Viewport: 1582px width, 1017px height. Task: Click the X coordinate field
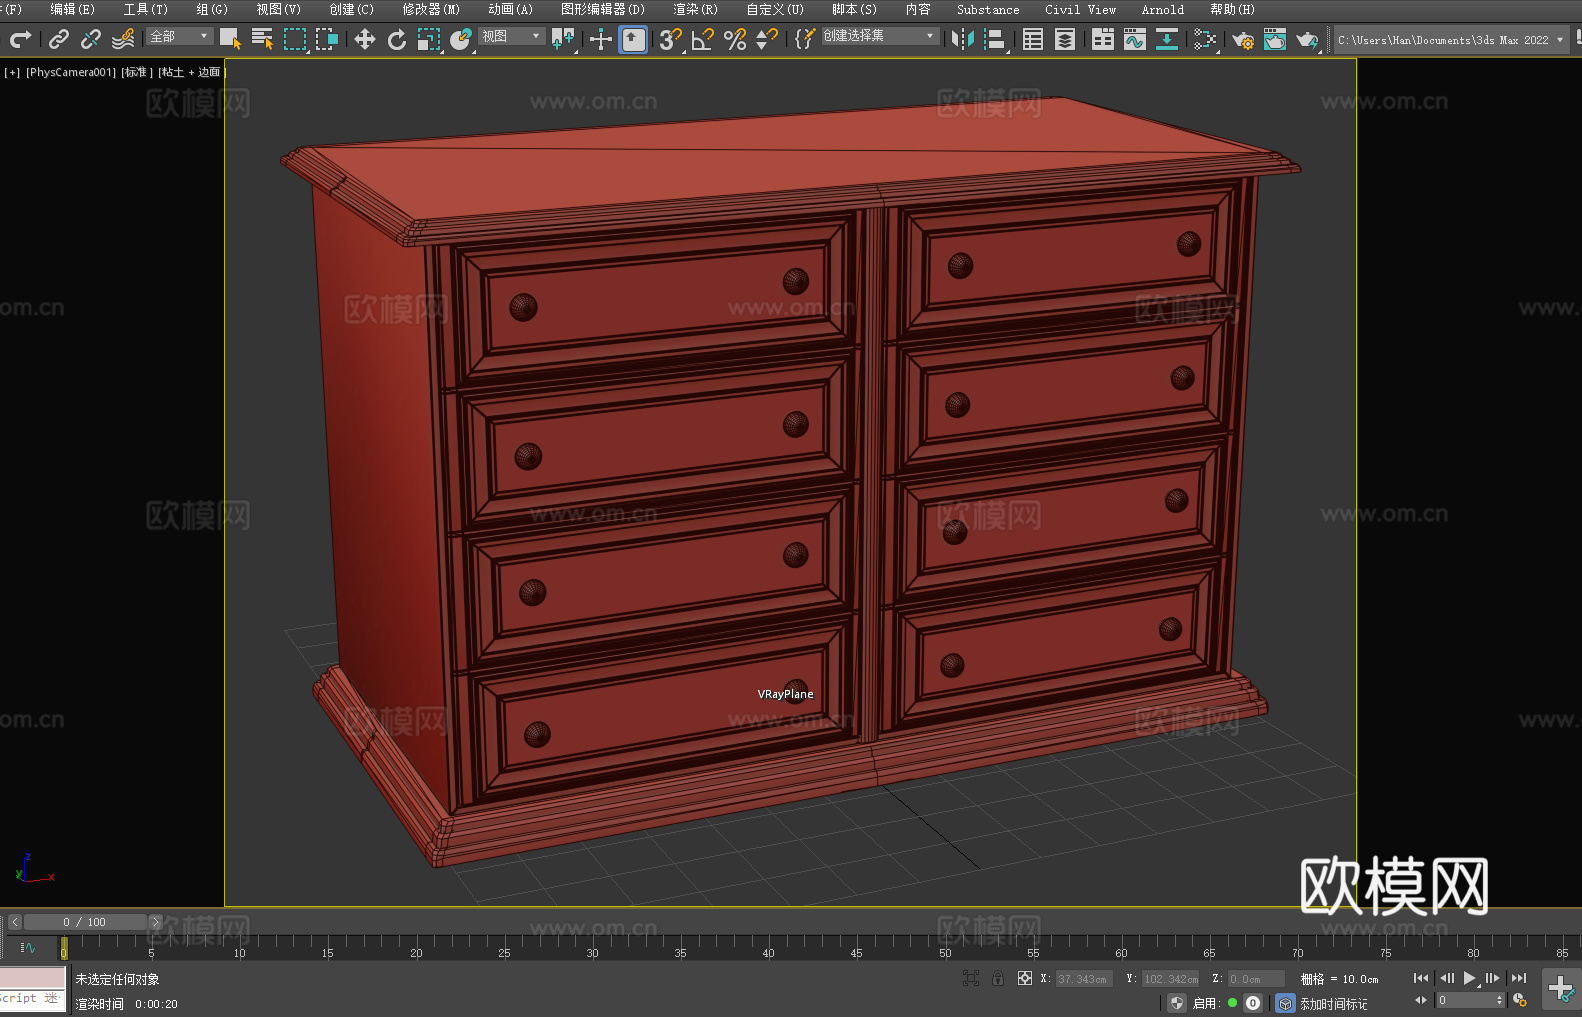point(1084,979)
